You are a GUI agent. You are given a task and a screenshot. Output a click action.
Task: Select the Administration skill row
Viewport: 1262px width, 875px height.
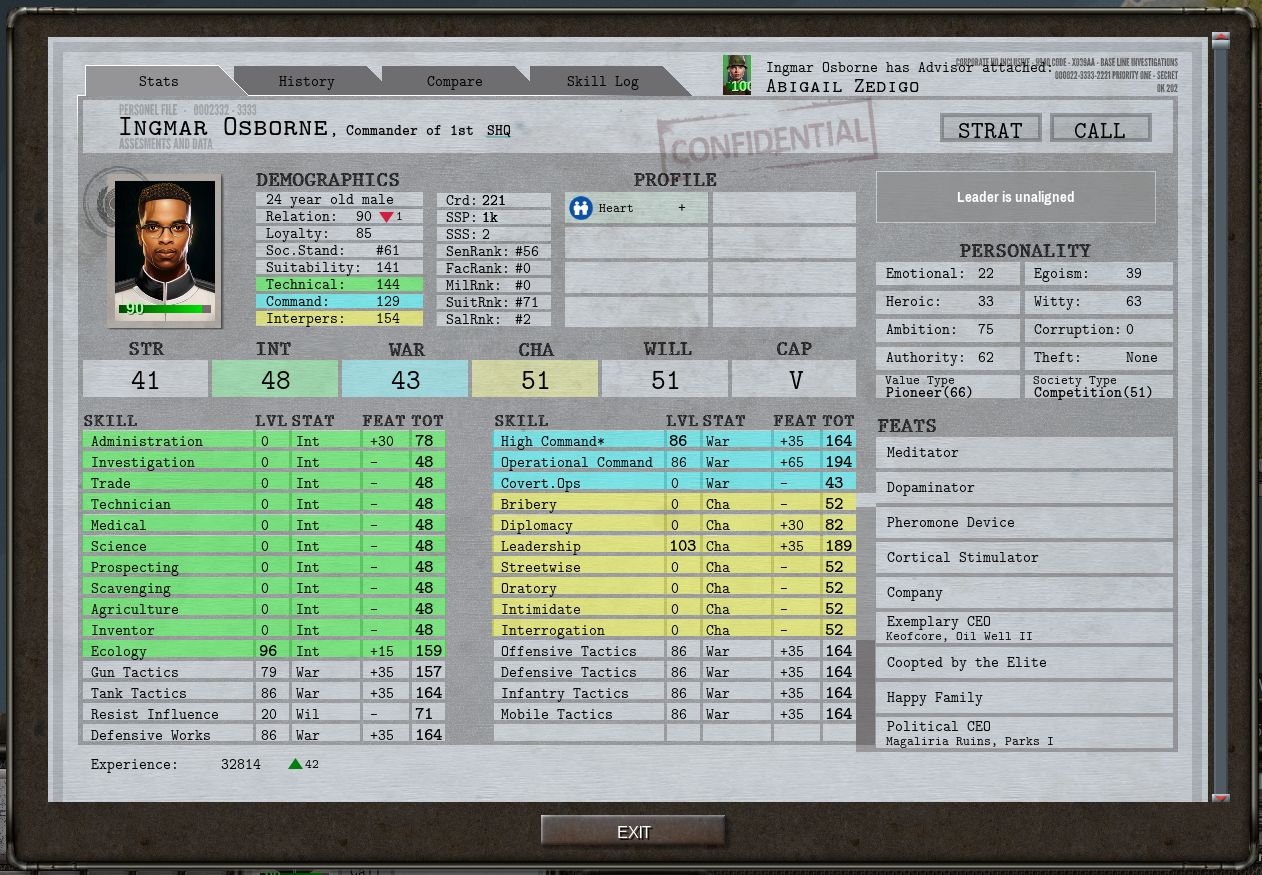coord(264,441)
